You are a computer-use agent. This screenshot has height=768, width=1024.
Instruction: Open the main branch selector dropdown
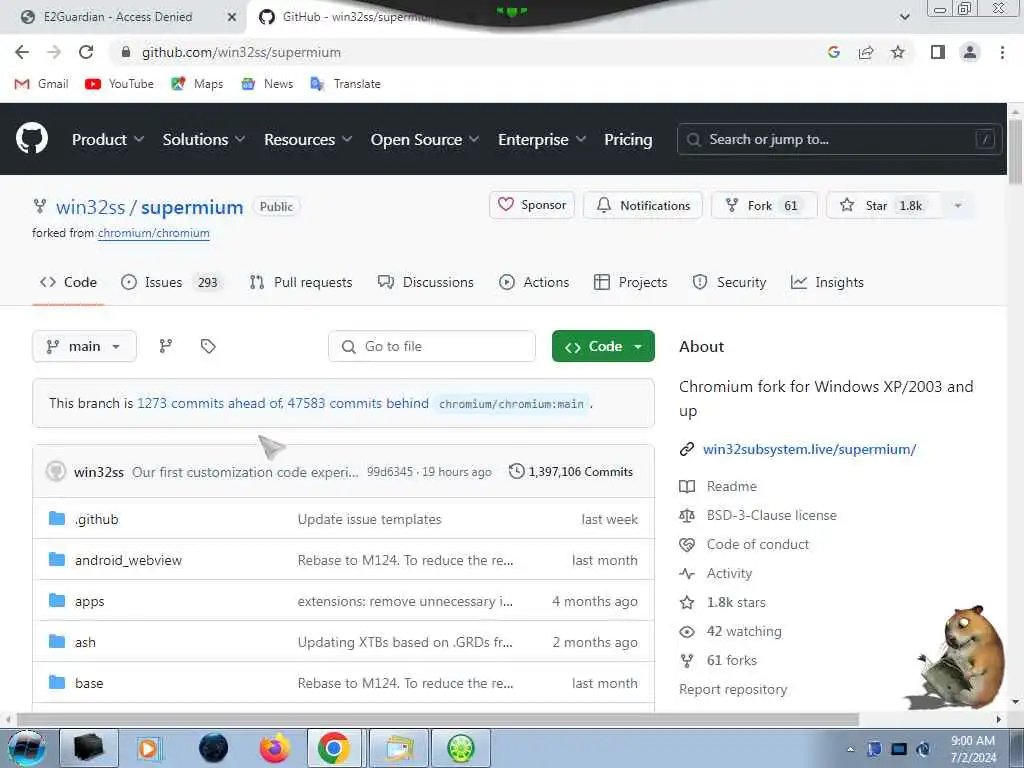click(x=84, y=346)
